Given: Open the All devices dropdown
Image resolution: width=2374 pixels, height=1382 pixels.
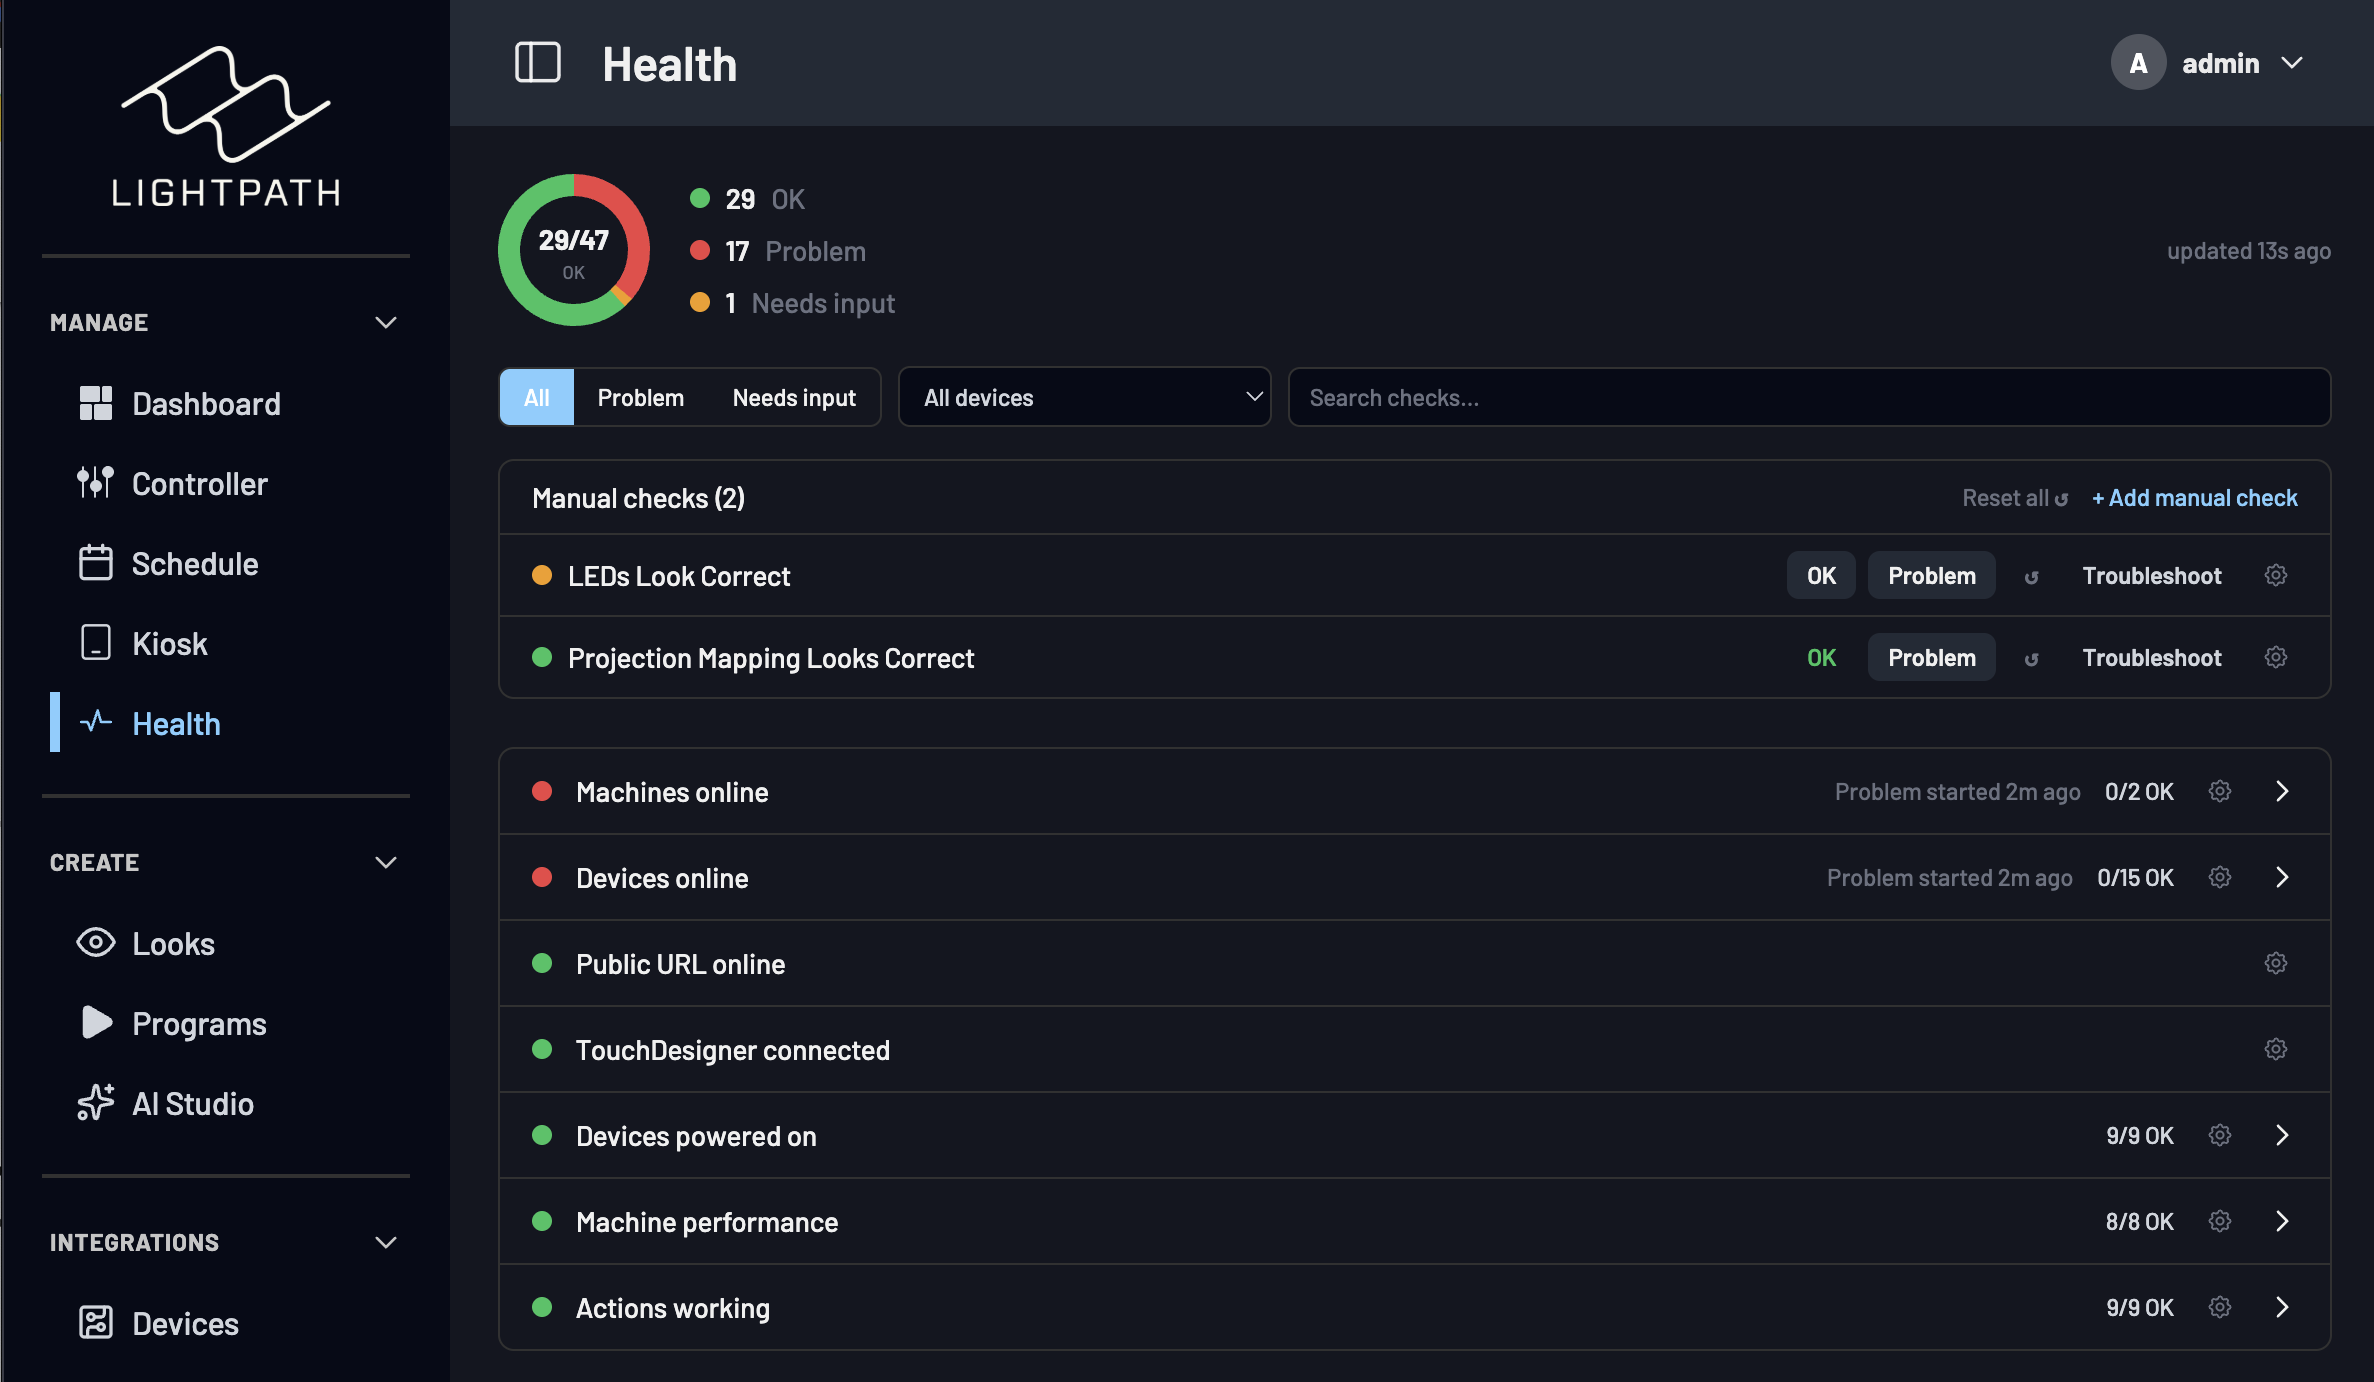Looking at the screenshot, I should tap(1084, 397).
